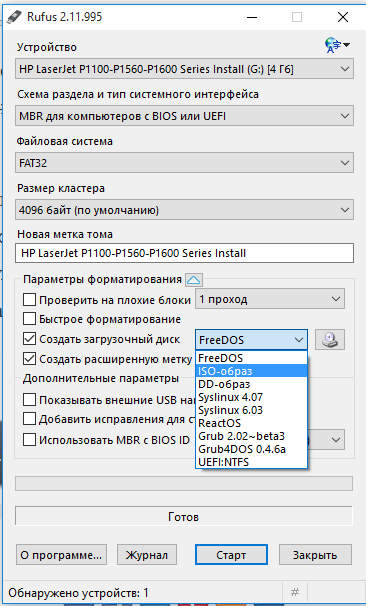
Task: Open the language selection globe icon
Action: [x=337, y=45]
